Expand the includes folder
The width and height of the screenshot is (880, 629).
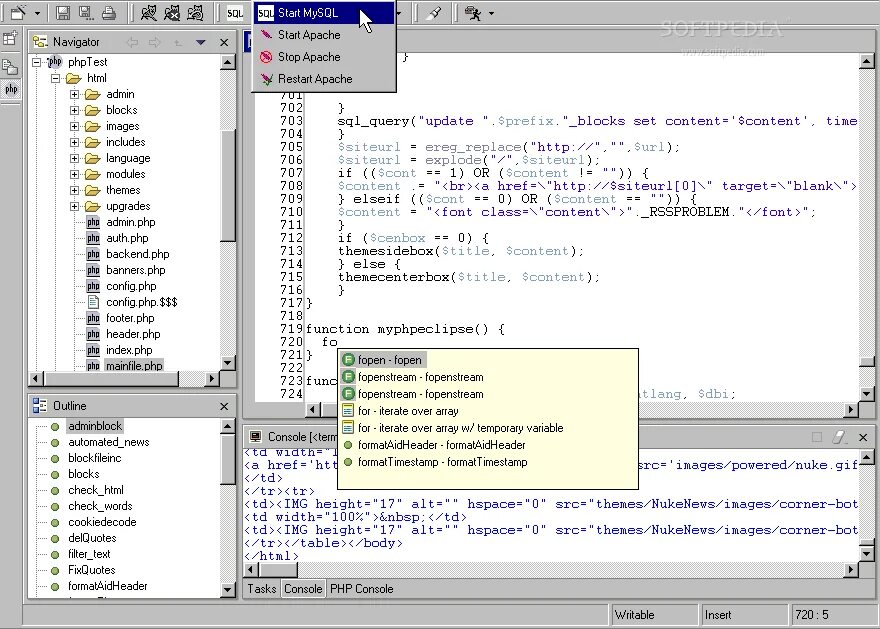click(74, 142)
